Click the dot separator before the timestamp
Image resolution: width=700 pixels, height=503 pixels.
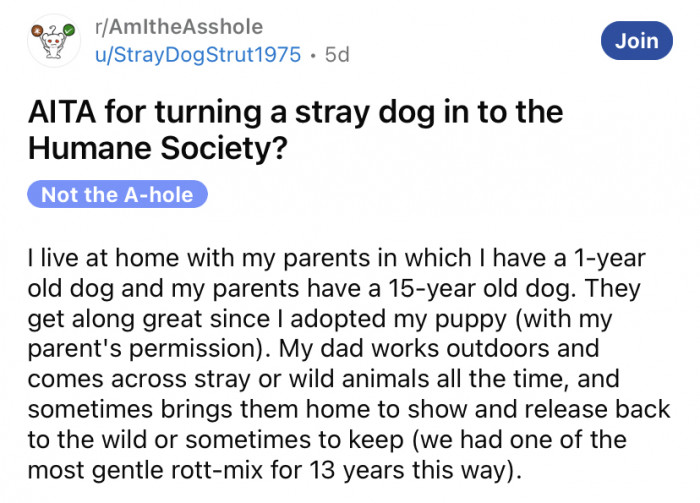312,55
